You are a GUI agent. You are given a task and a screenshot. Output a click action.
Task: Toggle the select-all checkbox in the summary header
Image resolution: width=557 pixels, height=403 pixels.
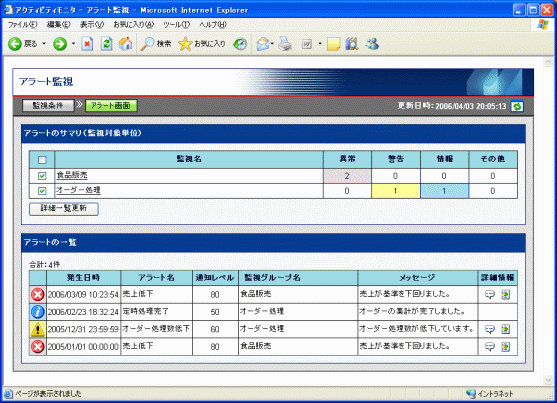[x=42, y=160]
